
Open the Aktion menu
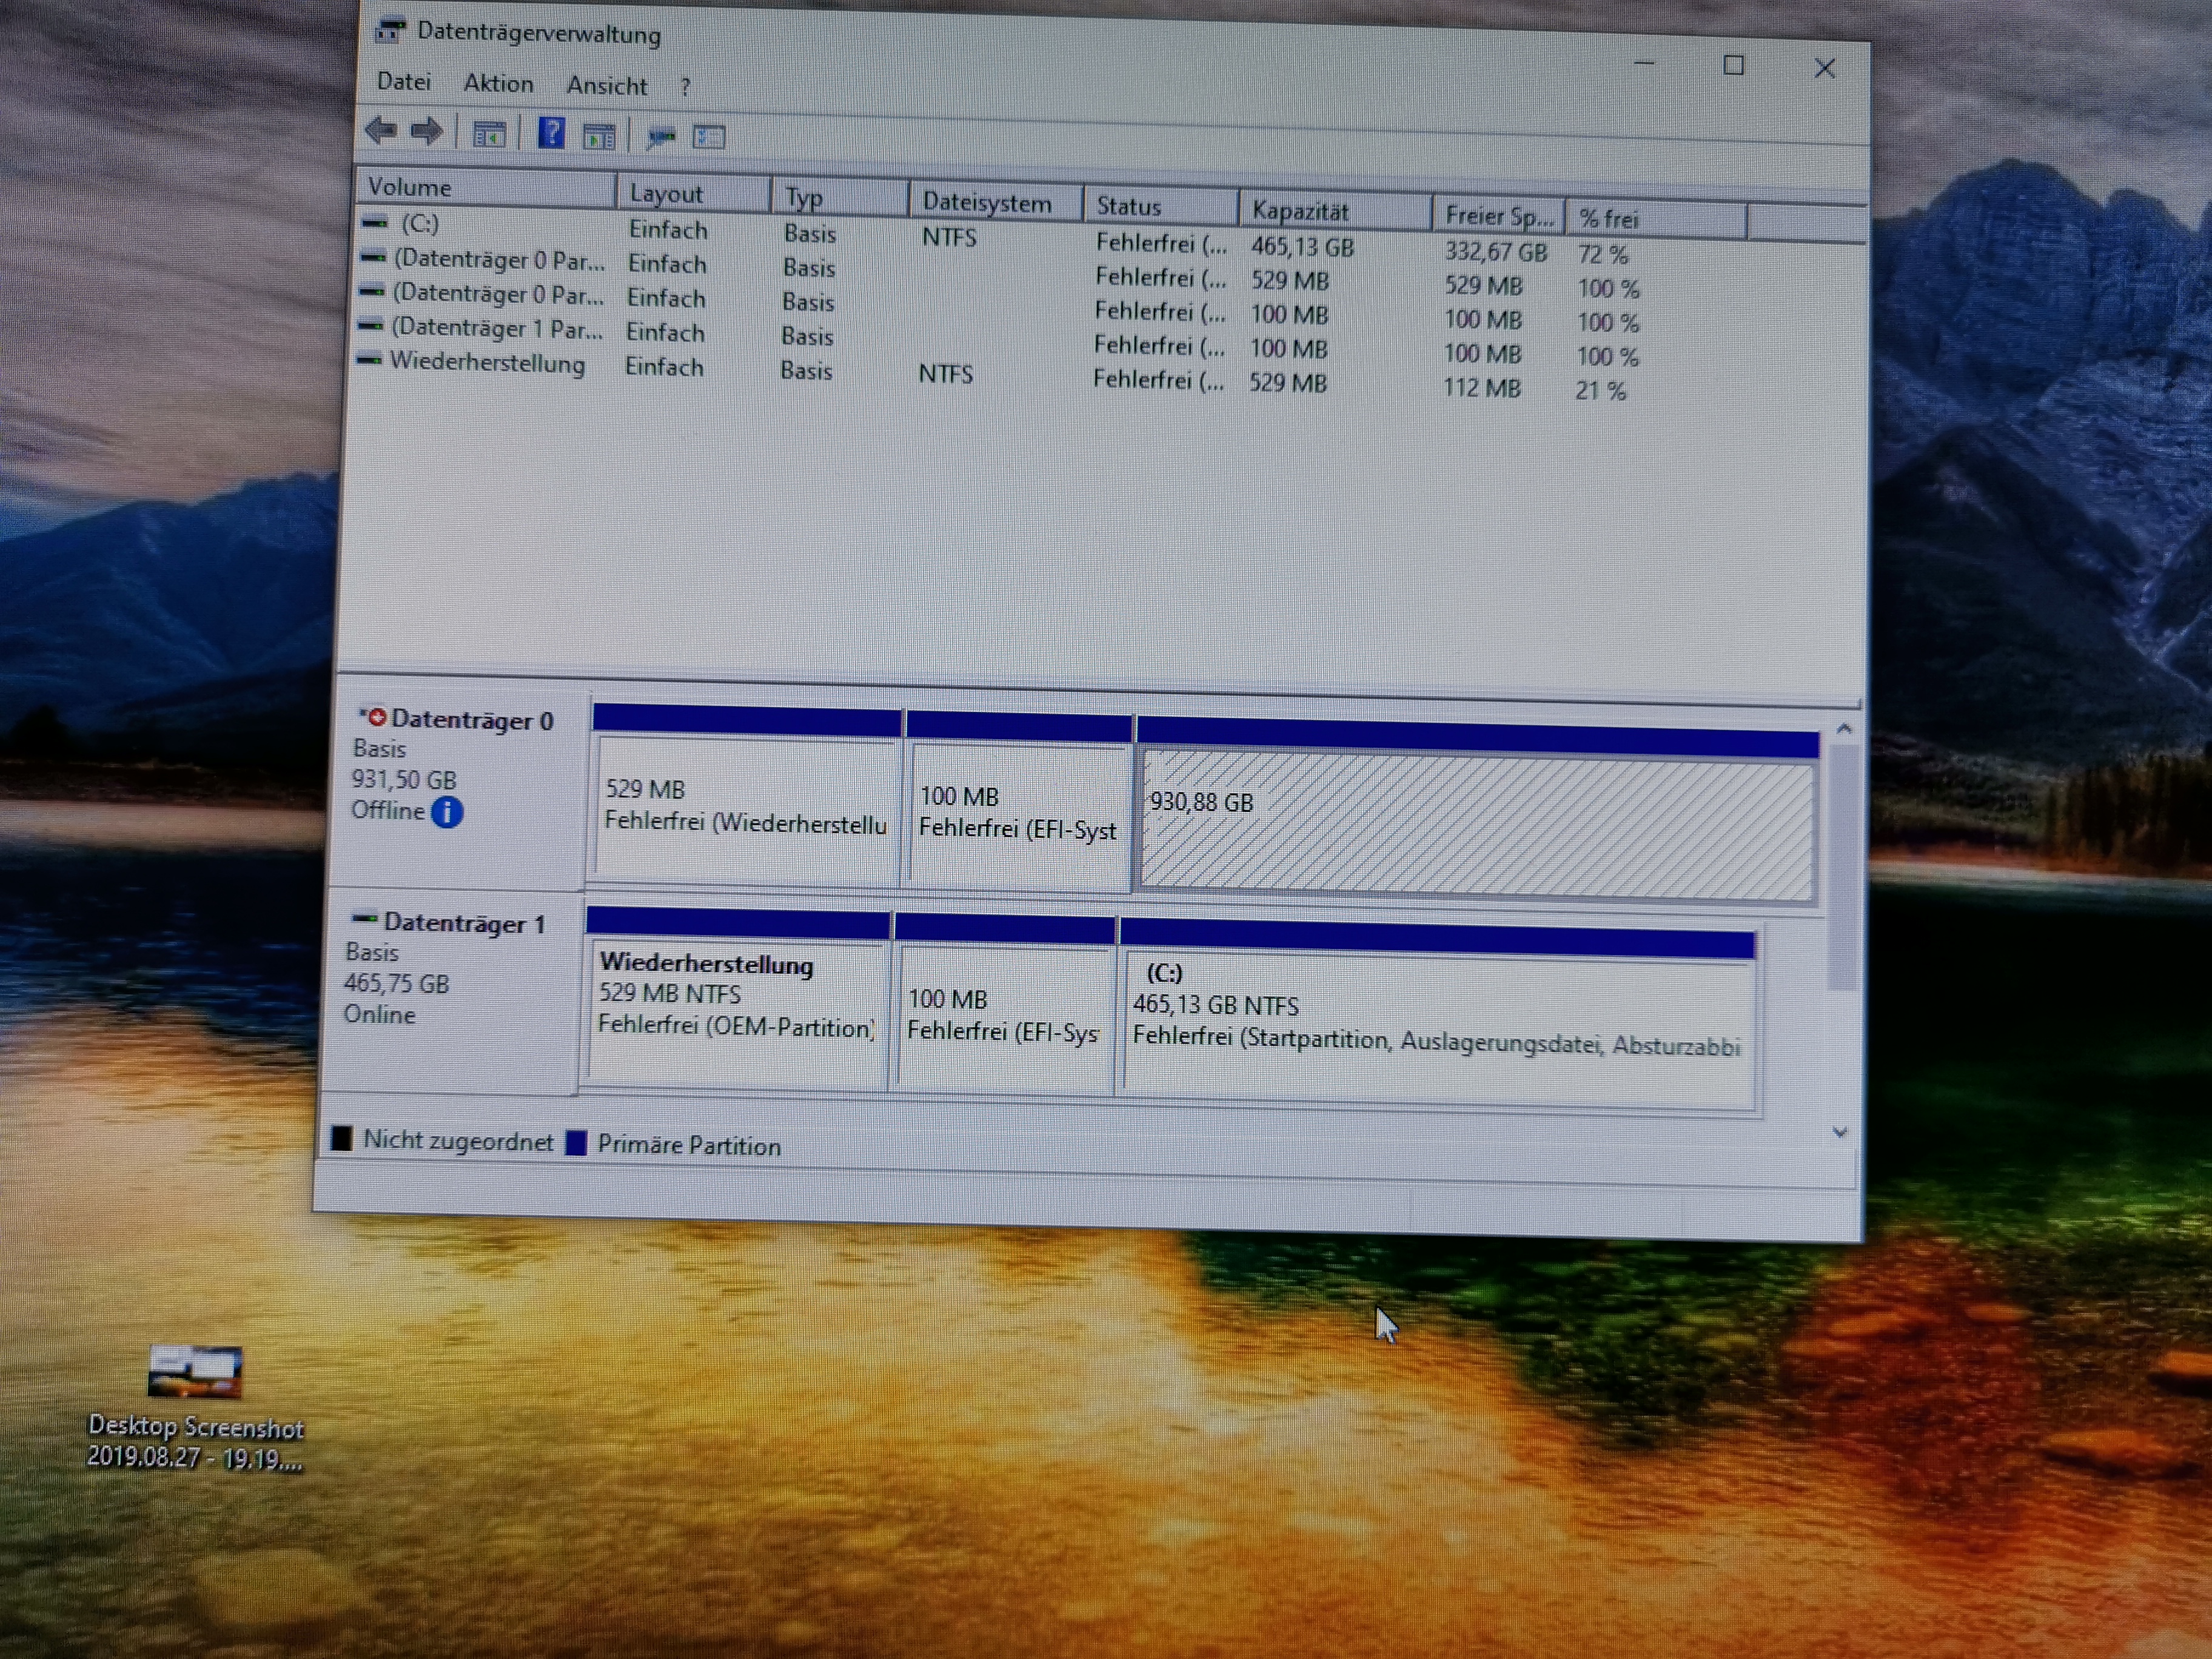point(498,84)
